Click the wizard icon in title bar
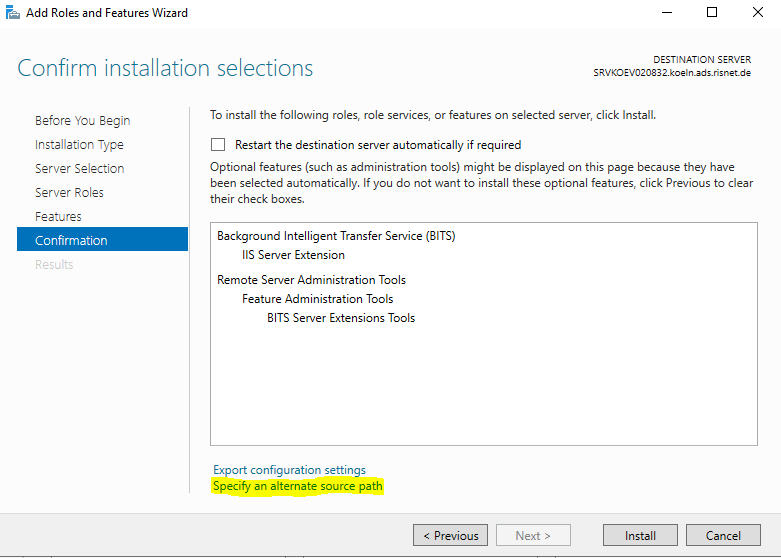781x558 pixels. pyautogui.click(x=12, y=12)
